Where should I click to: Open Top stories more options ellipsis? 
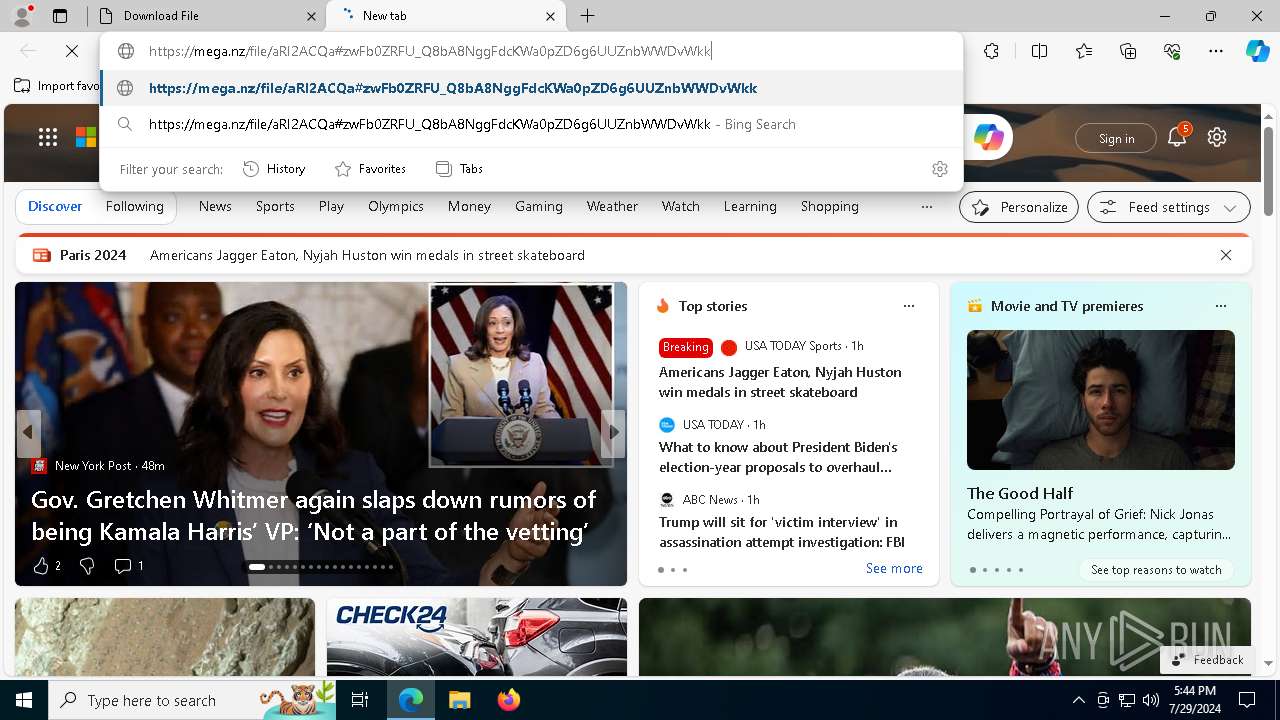909,306
